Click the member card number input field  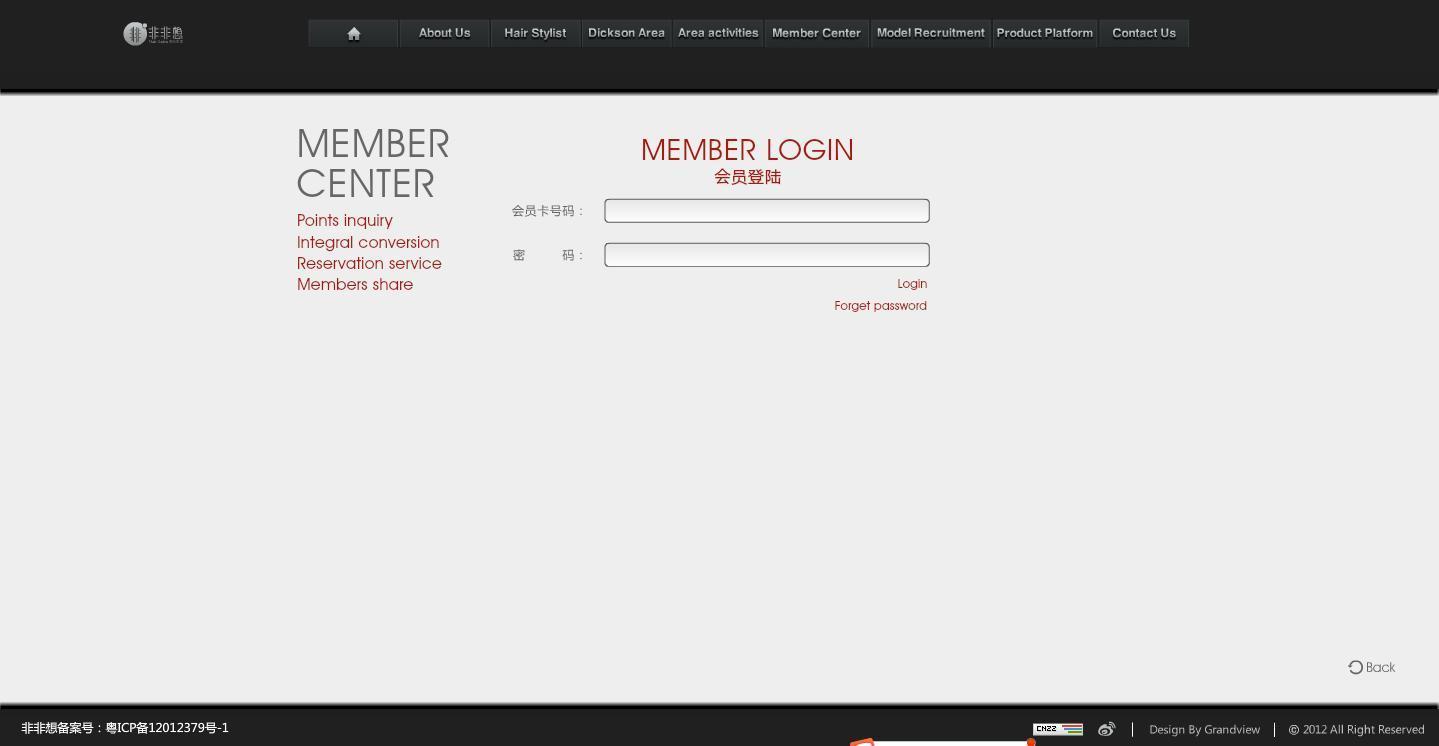[766, 211]
